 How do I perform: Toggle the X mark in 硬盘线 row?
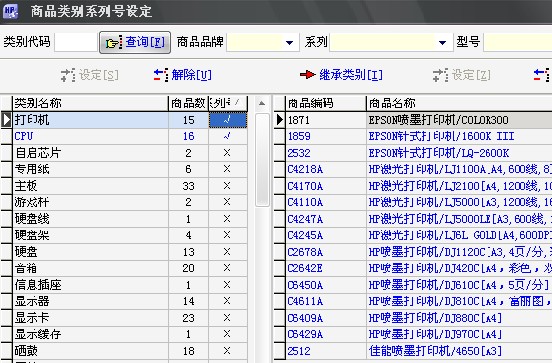coord(228,219)
